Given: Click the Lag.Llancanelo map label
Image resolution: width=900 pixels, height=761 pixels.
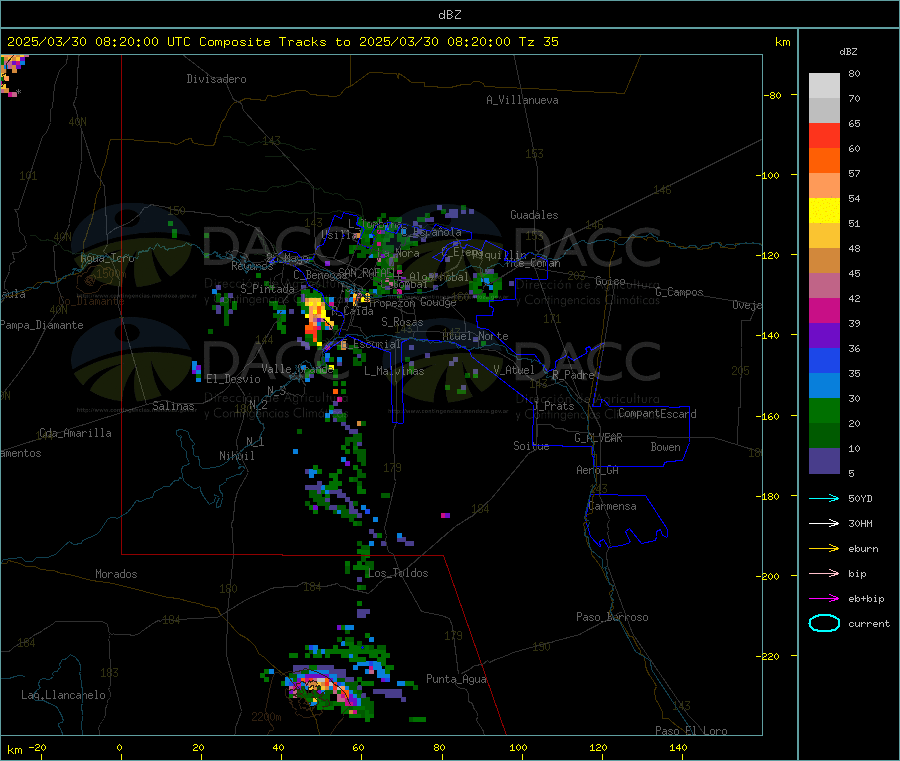Looking at the screenshot, I should coord(64,695).
